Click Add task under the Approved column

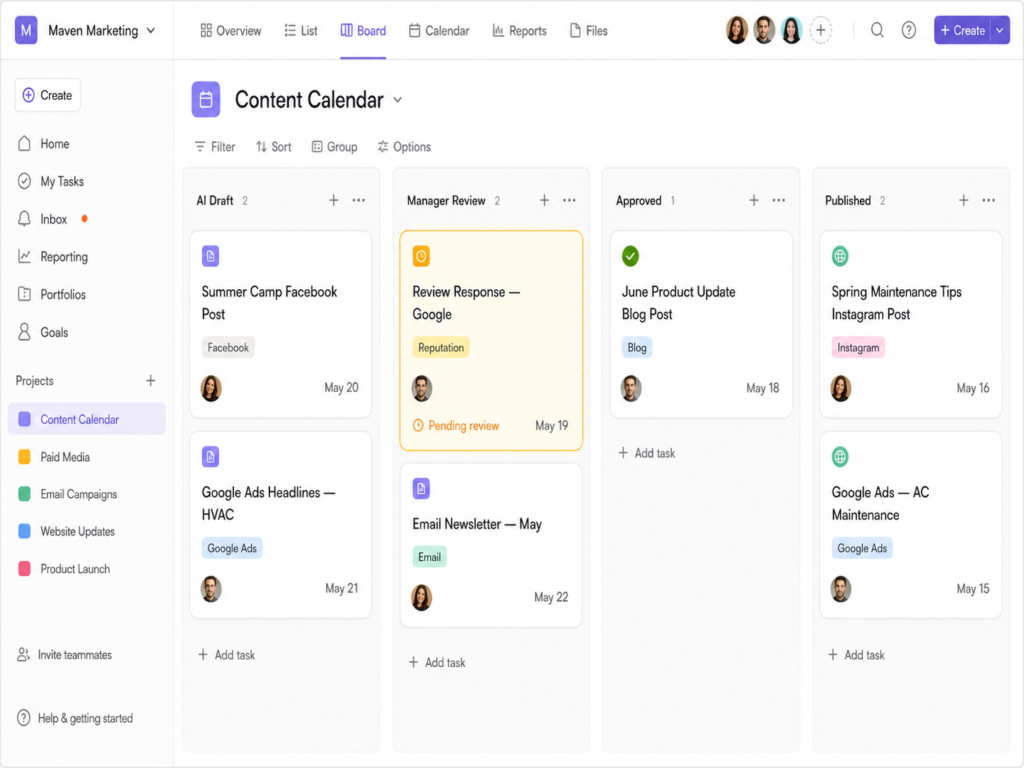pyautogui.click(x=647, y=453)
